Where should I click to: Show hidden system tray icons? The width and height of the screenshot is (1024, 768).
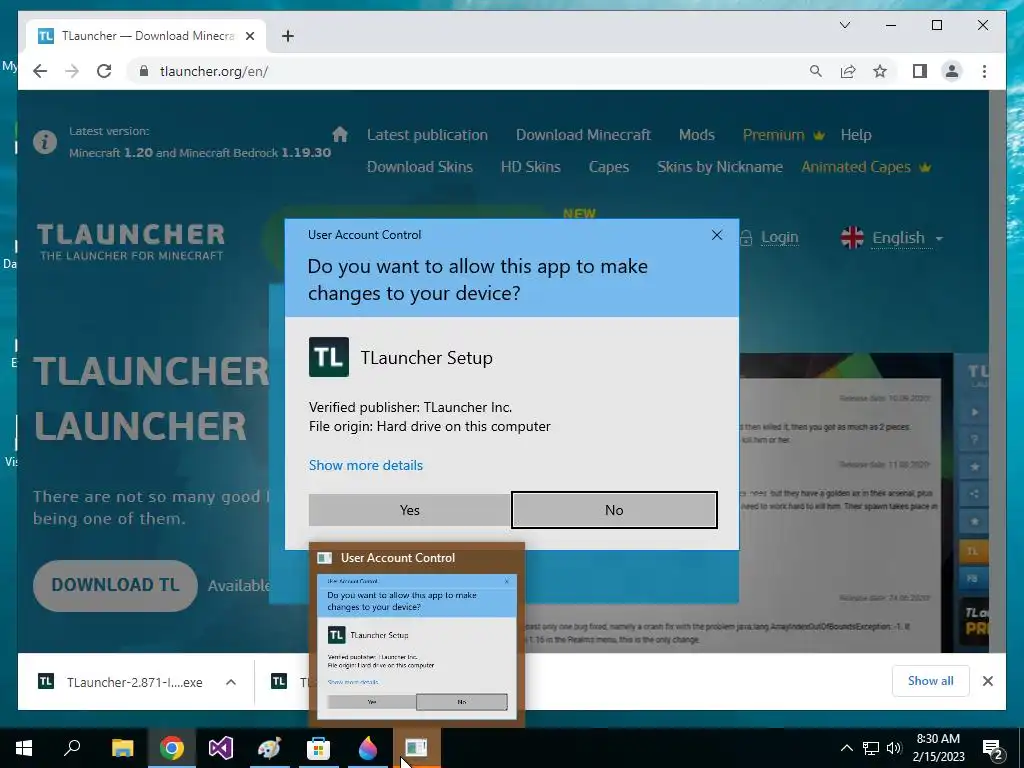point(846,748)
